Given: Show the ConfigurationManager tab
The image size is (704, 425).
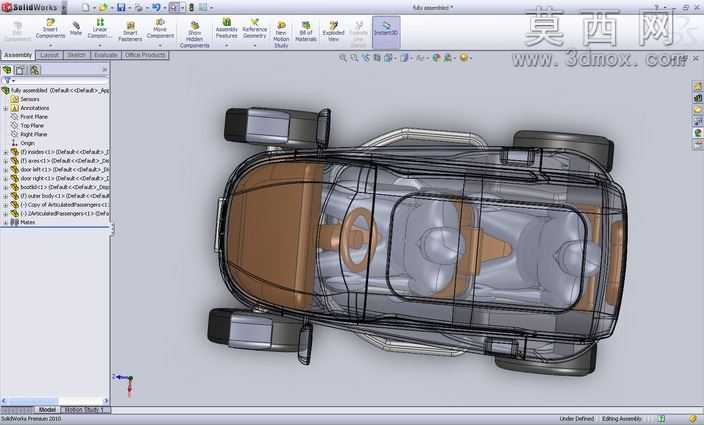Looking at the screenshot, I should (x=35, y=70).
